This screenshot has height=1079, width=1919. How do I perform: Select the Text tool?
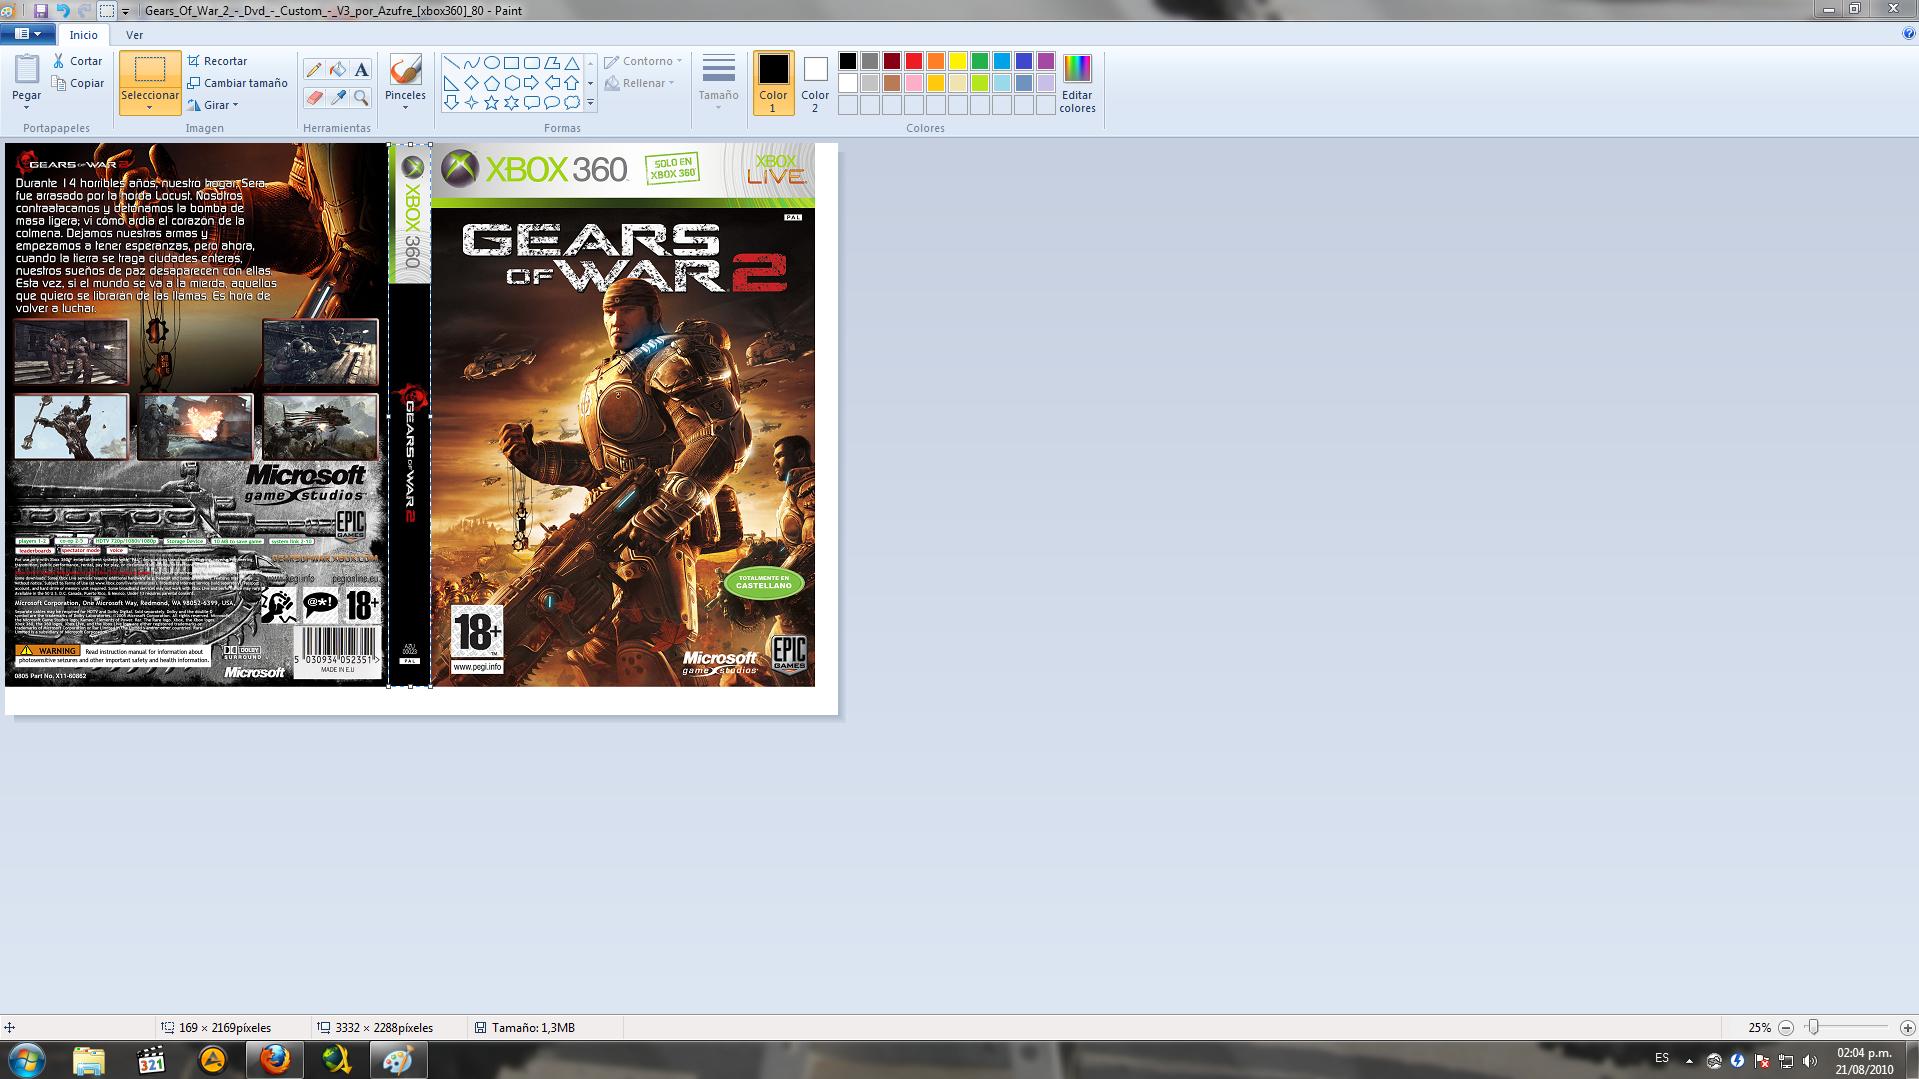[x=362, y=69]
